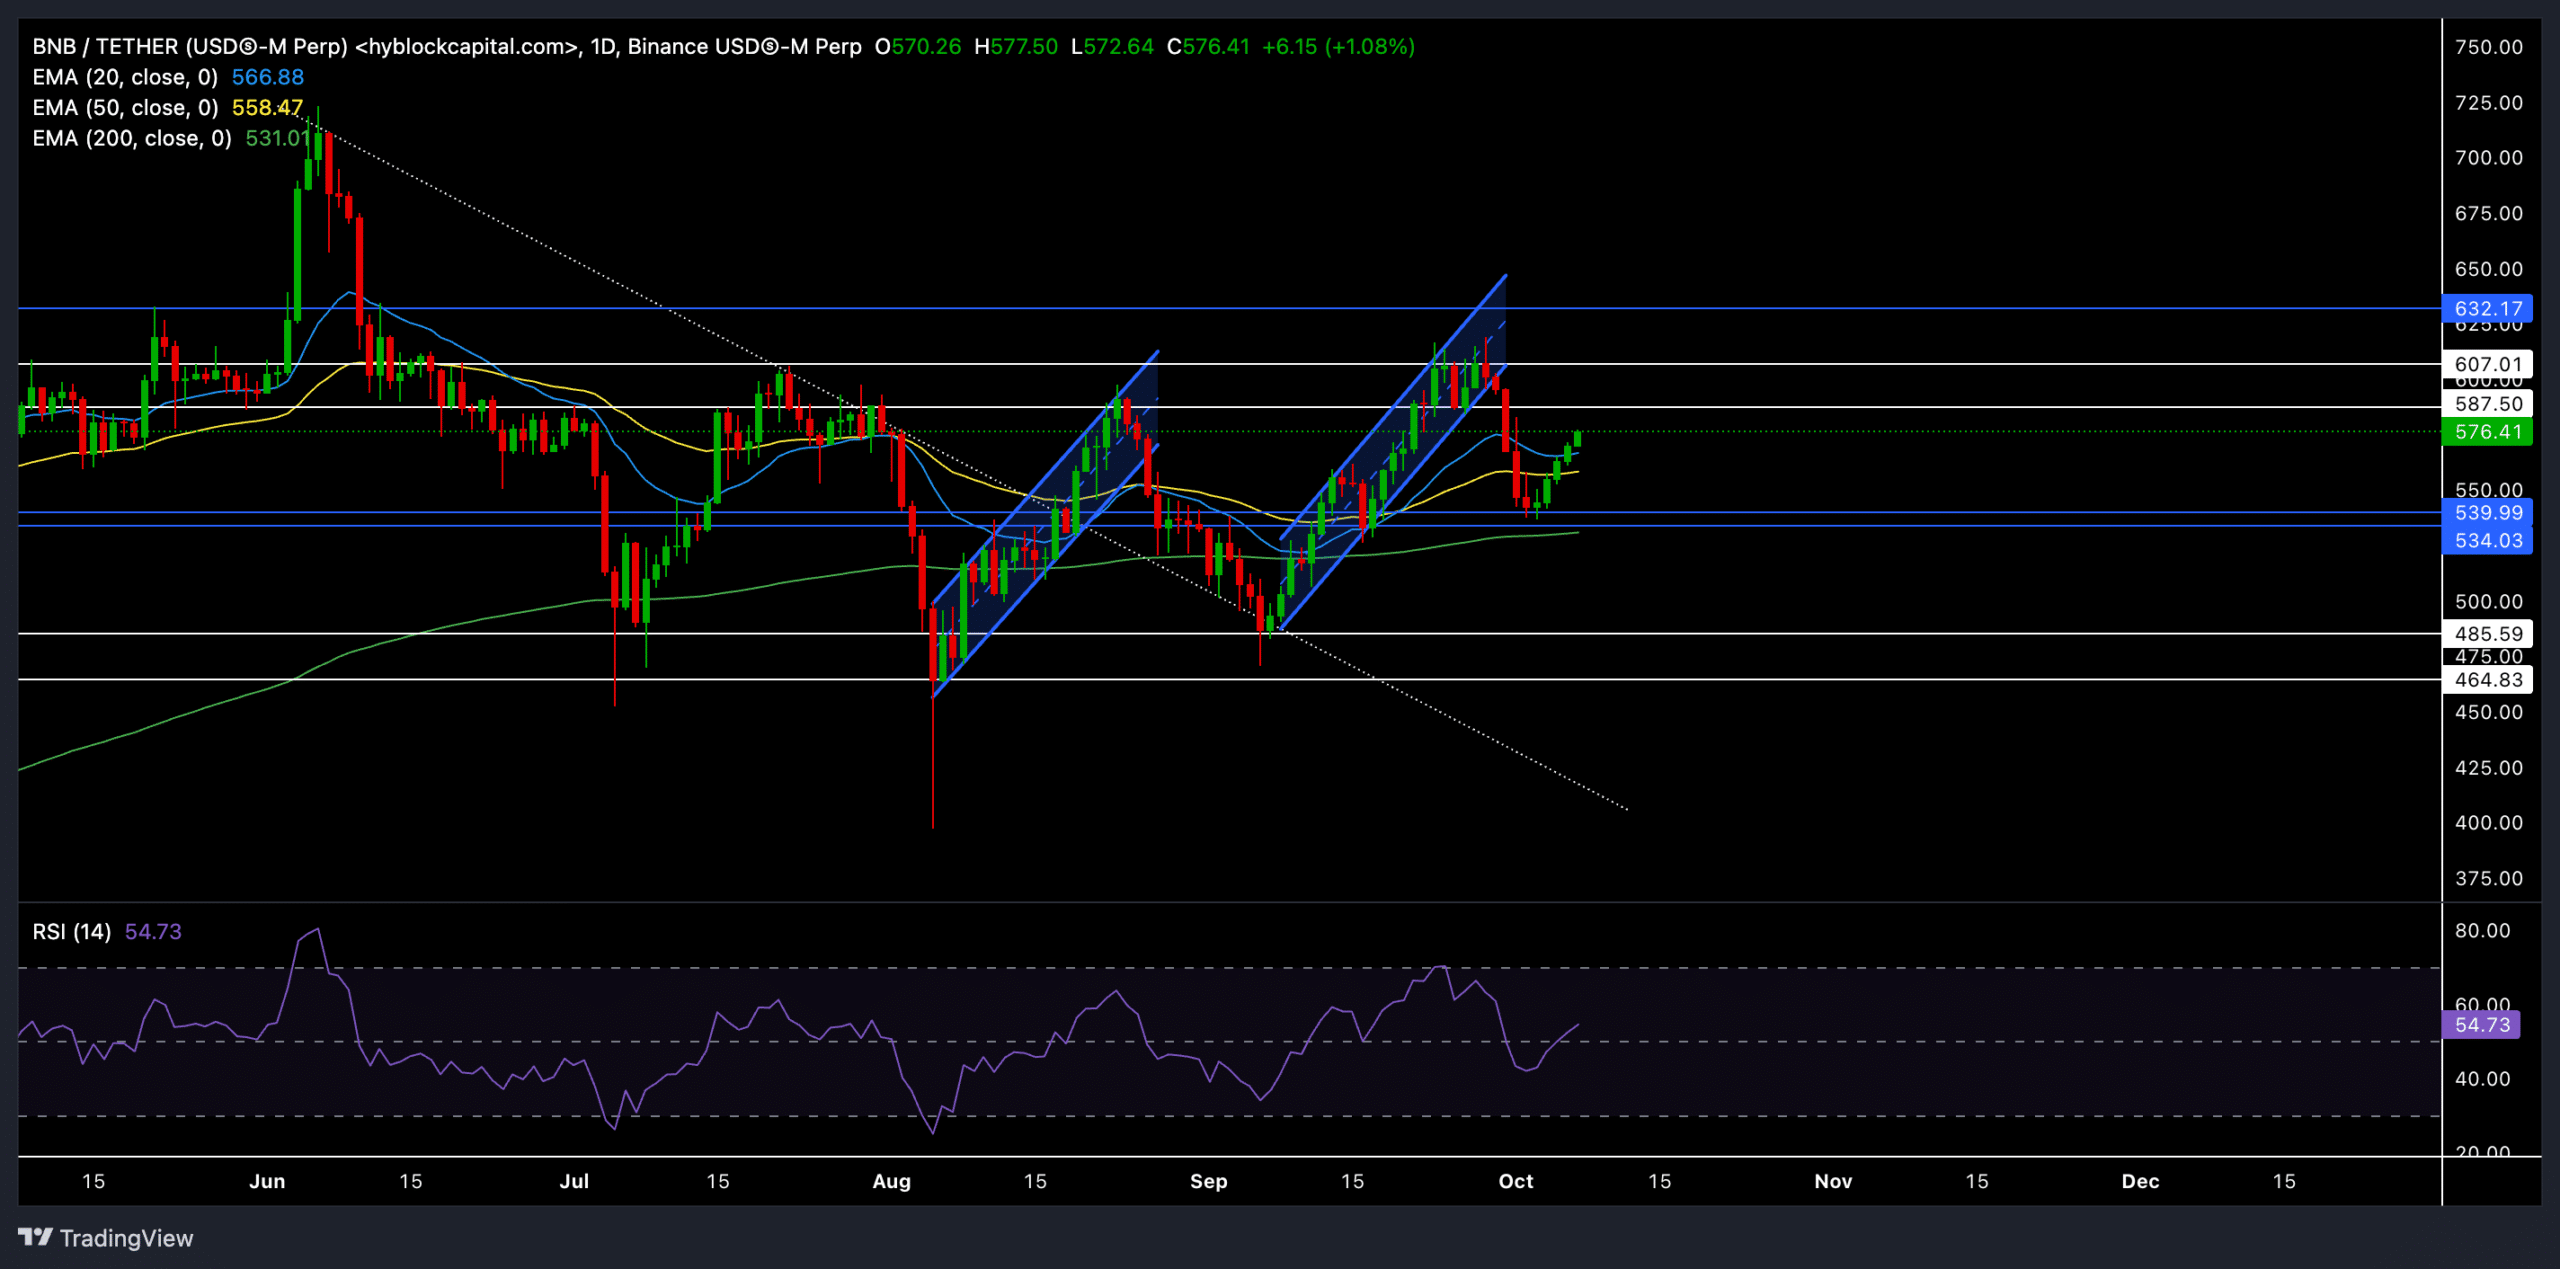Image resolution: width=2560 pixels, height=1269 pixels.
Task: Click the high value H577.50 in header
Action: pyautogui.click(x=1015, y=47)
